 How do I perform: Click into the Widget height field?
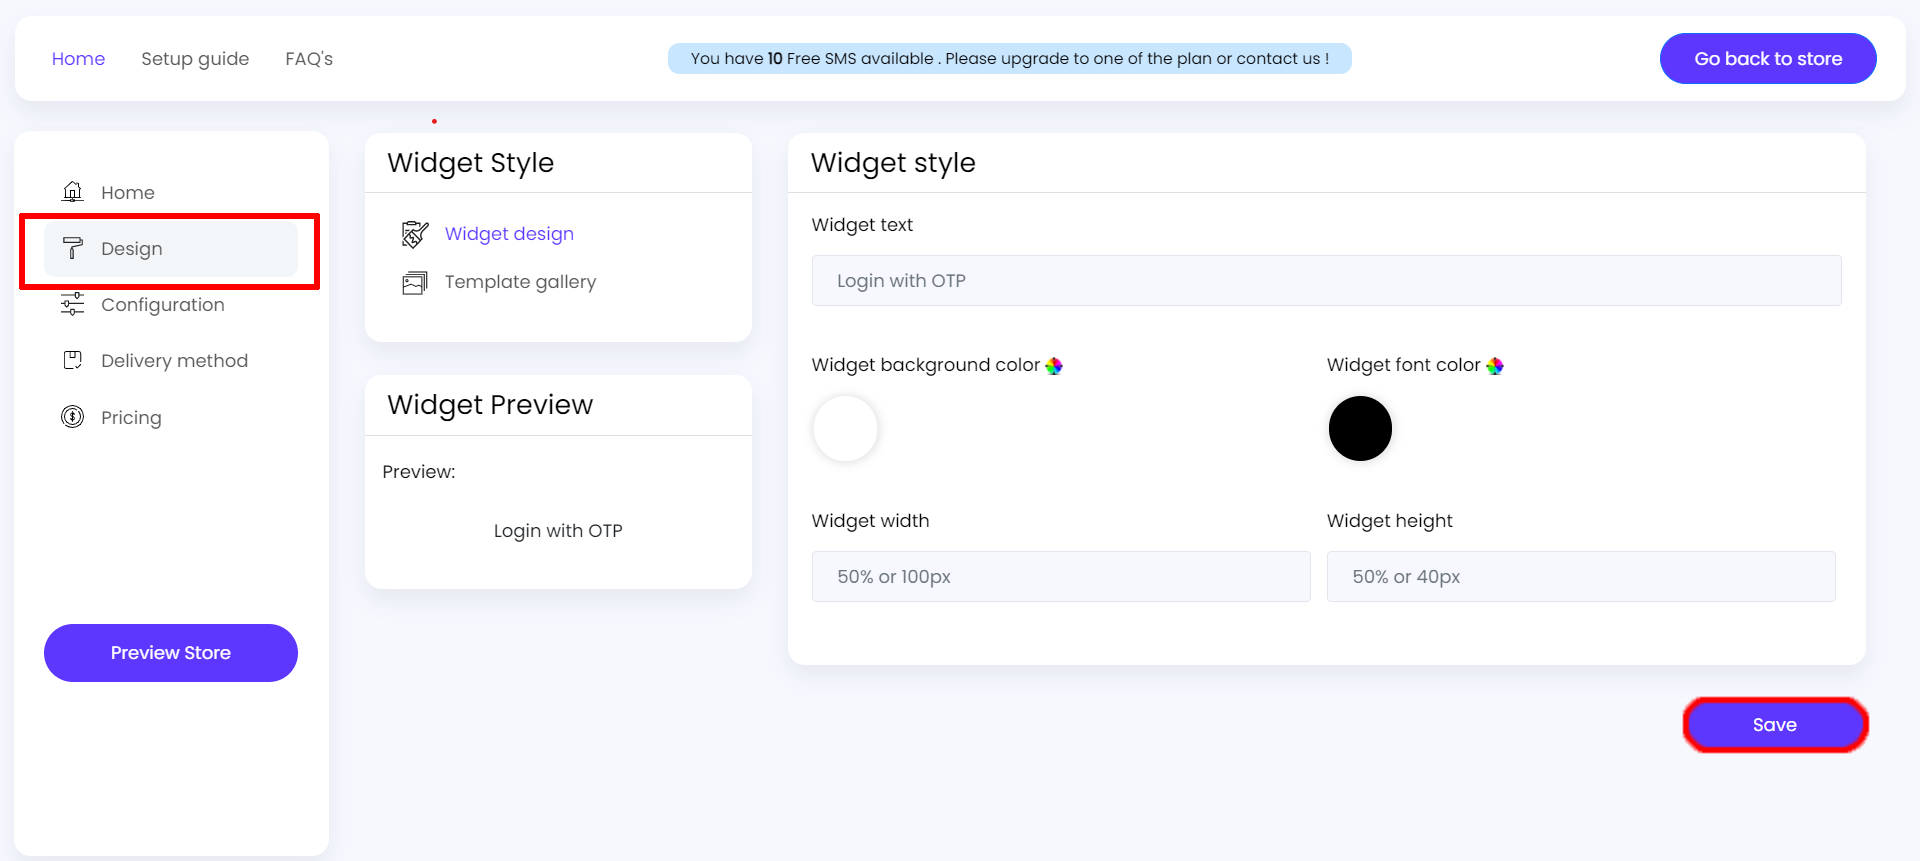(1580, 577)
